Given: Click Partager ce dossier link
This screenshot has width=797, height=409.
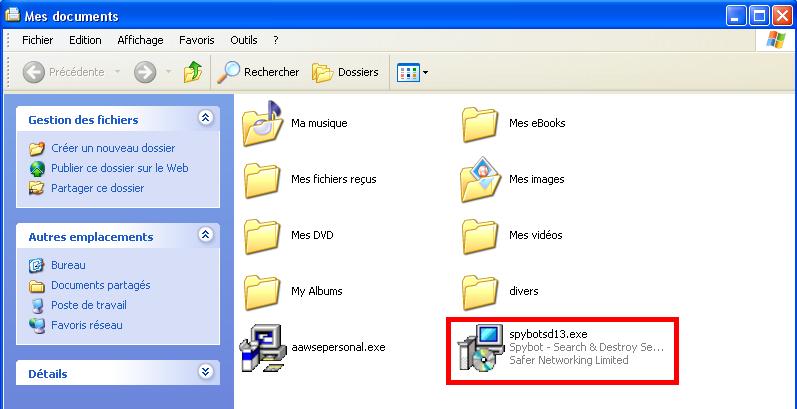Looking at the screenshot, I should (97, 188).
